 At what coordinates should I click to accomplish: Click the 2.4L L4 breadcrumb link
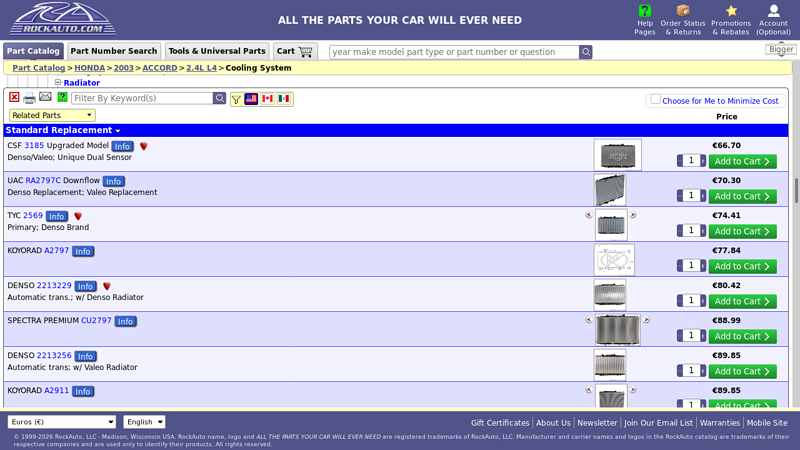202,68
